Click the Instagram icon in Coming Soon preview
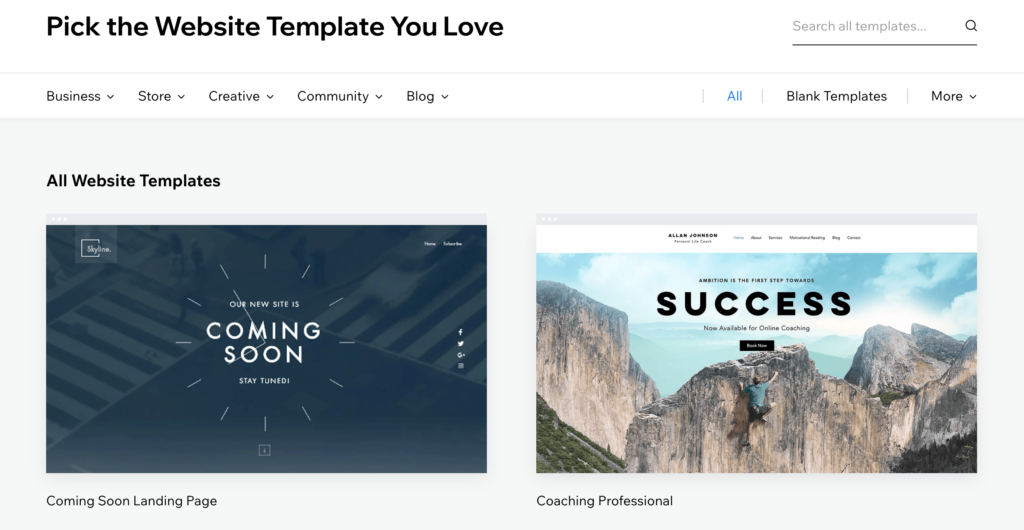 pos(460,366)
